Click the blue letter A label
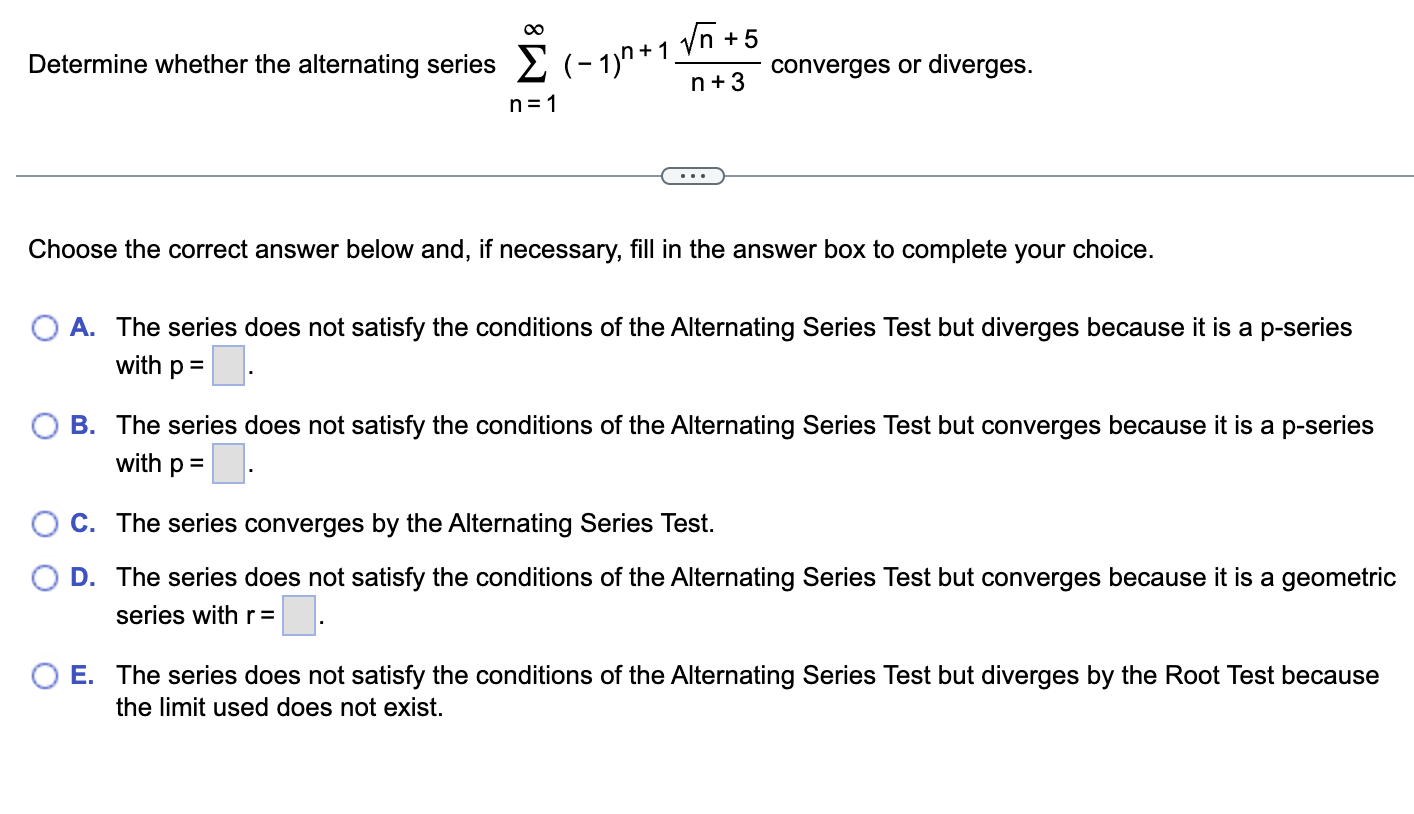The image size is (1414, 814). point(81,327)
